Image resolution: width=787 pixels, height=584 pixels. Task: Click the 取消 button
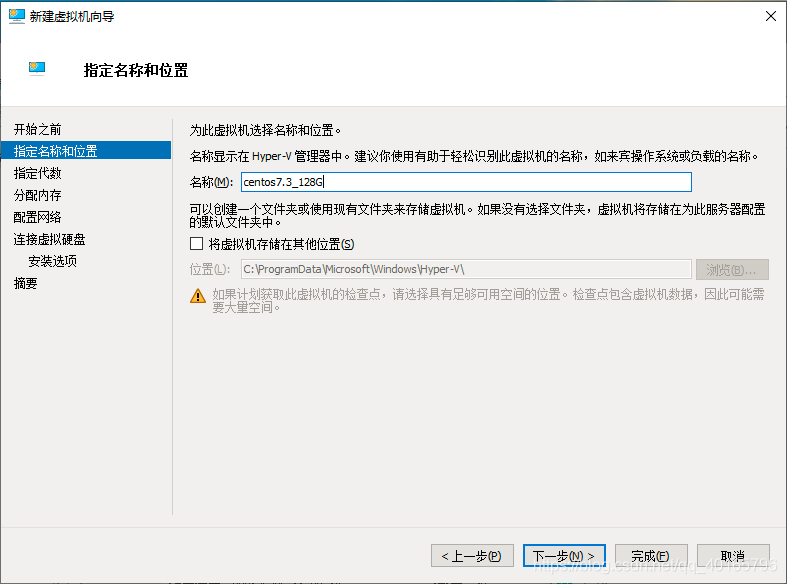[x=733, y=555]
